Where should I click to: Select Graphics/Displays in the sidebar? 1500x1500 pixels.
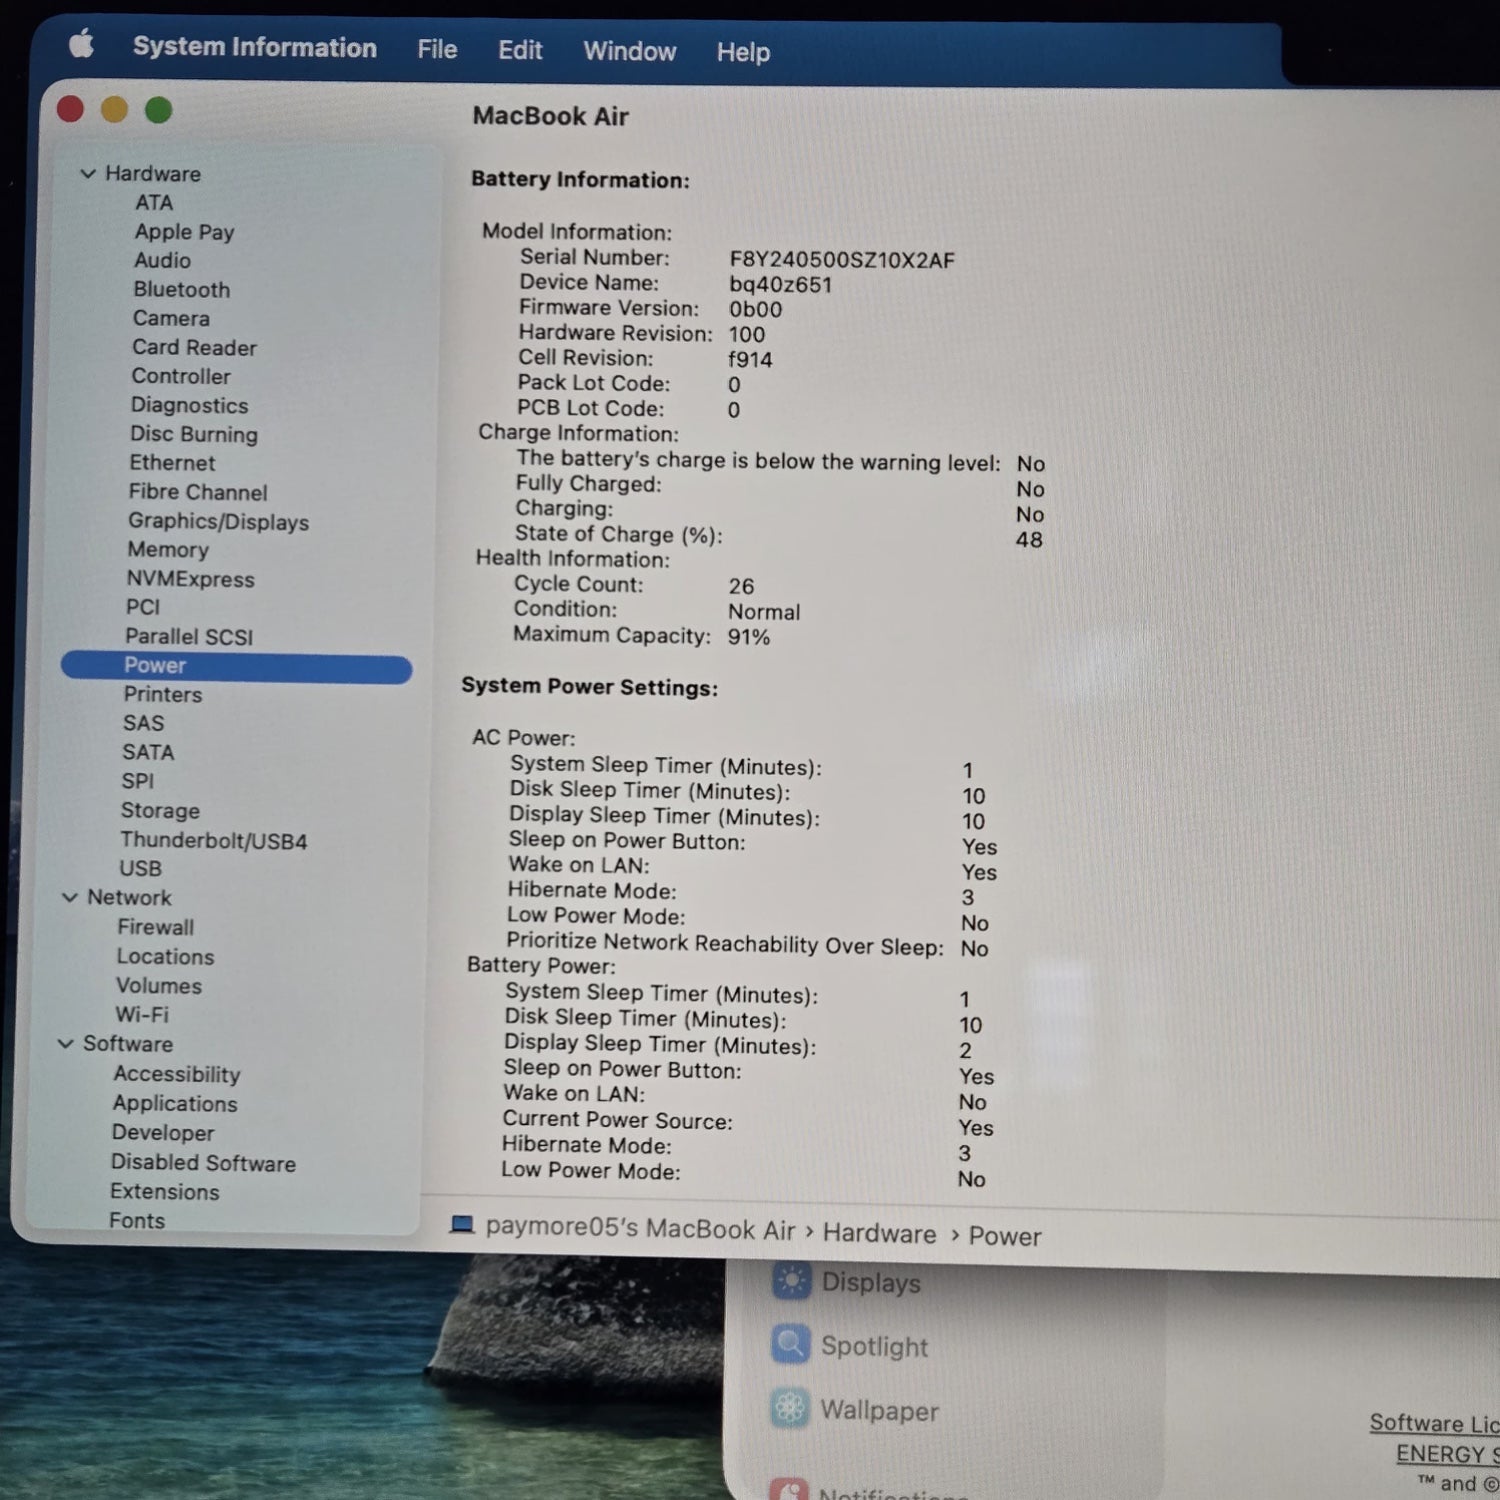218,521
